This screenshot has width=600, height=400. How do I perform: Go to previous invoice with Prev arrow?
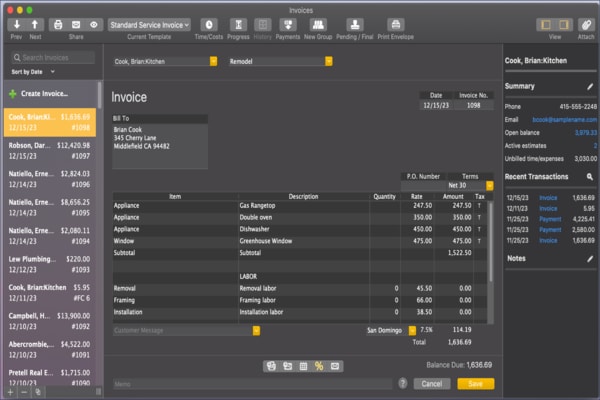coord(16,25)
